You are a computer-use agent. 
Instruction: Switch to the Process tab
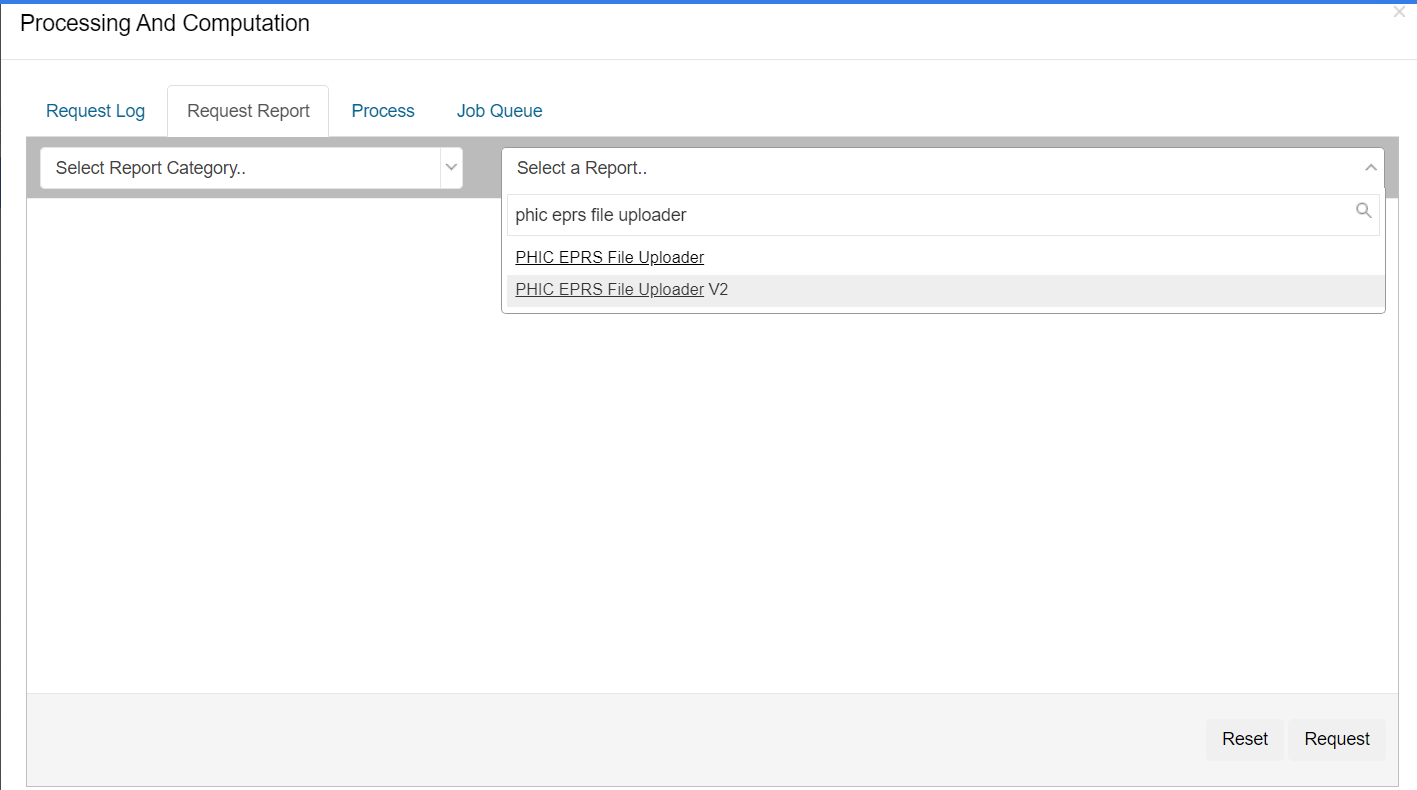coord(383,111)
